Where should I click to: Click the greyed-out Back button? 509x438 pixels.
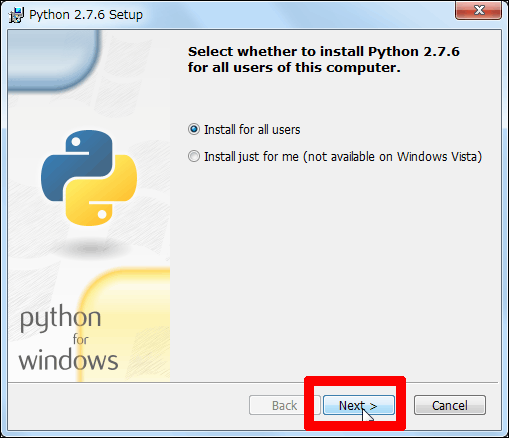[284, 405]
